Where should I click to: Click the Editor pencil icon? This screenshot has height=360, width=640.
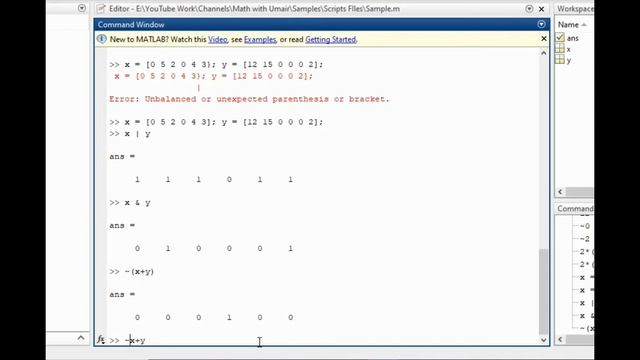click(101, 9)
